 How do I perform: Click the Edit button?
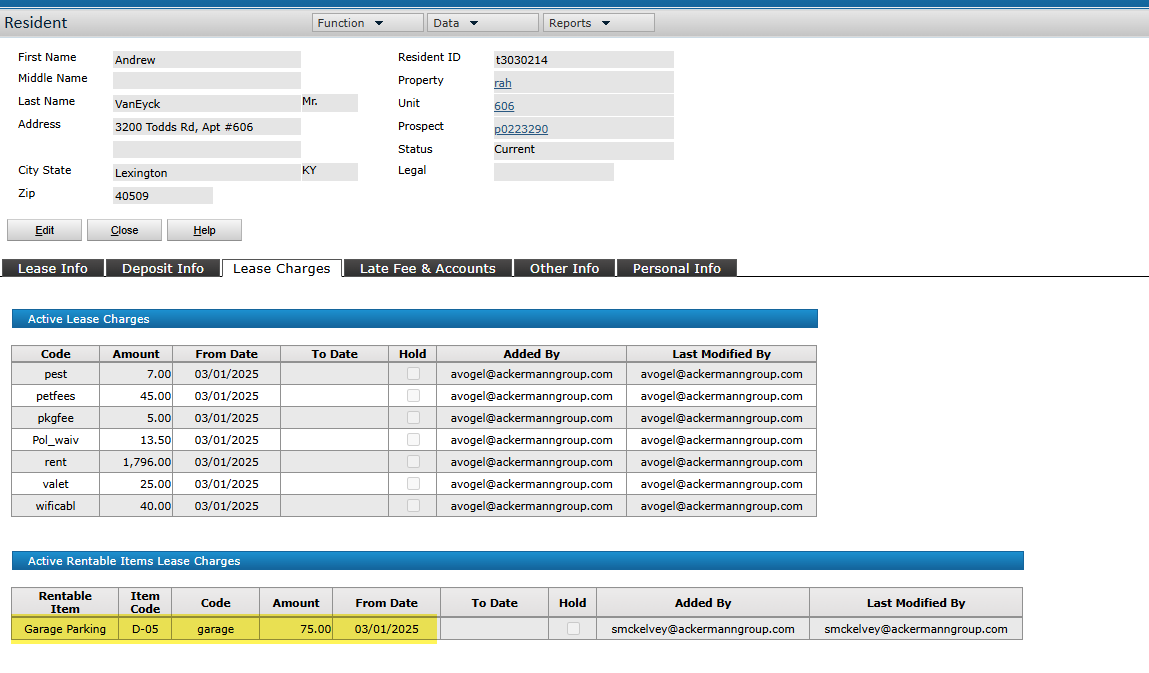[44, 230]
